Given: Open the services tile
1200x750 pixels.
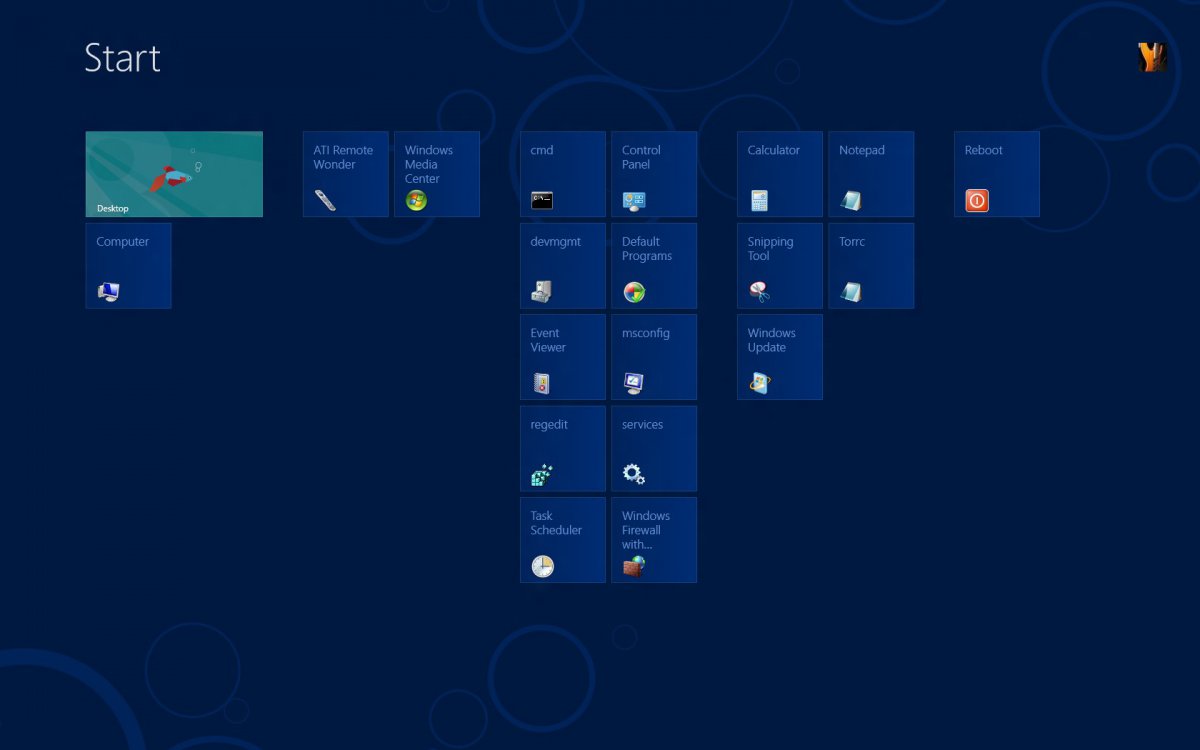Looking at the screenshot, I should [653, 448].
